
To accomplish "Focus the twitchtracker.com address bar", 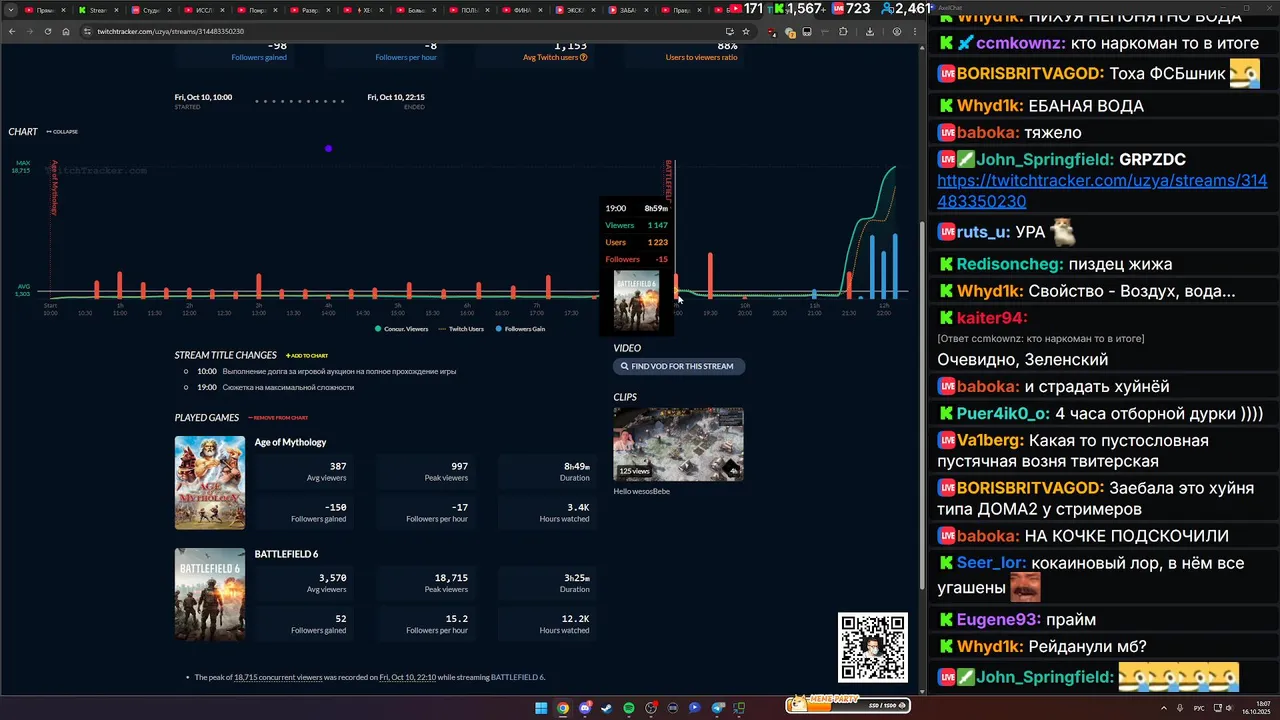I will pos(400,31).
